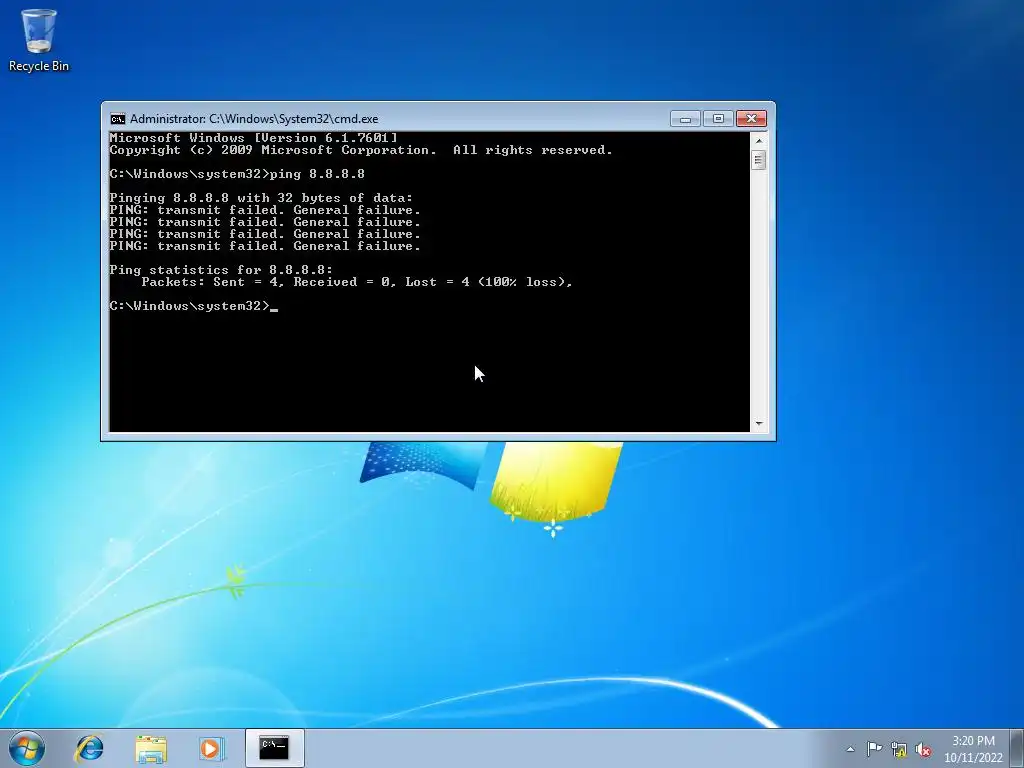
Task: Maximize the cmd.exe window
Action: 718,119
